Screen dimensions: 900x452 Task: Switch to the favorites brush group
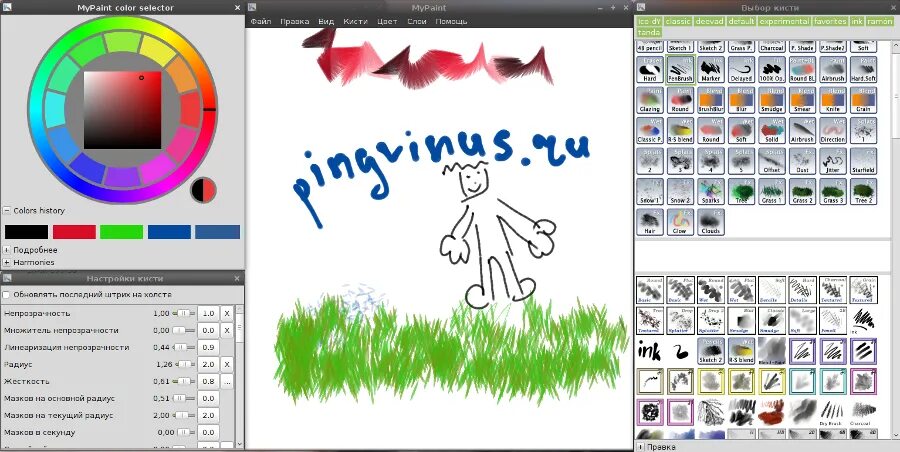pos(830,21)
